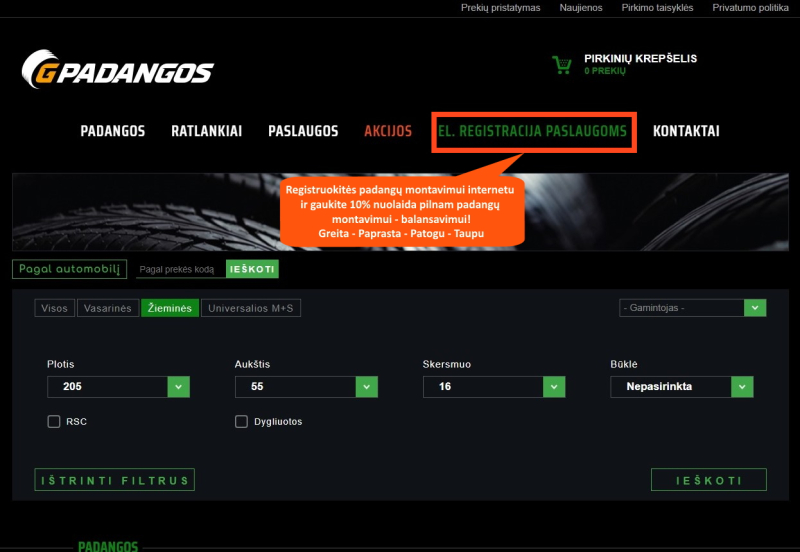Viewport: 800px width, 552px height.
Task: Click the Prekių pristatymas link
Action: 501,8
